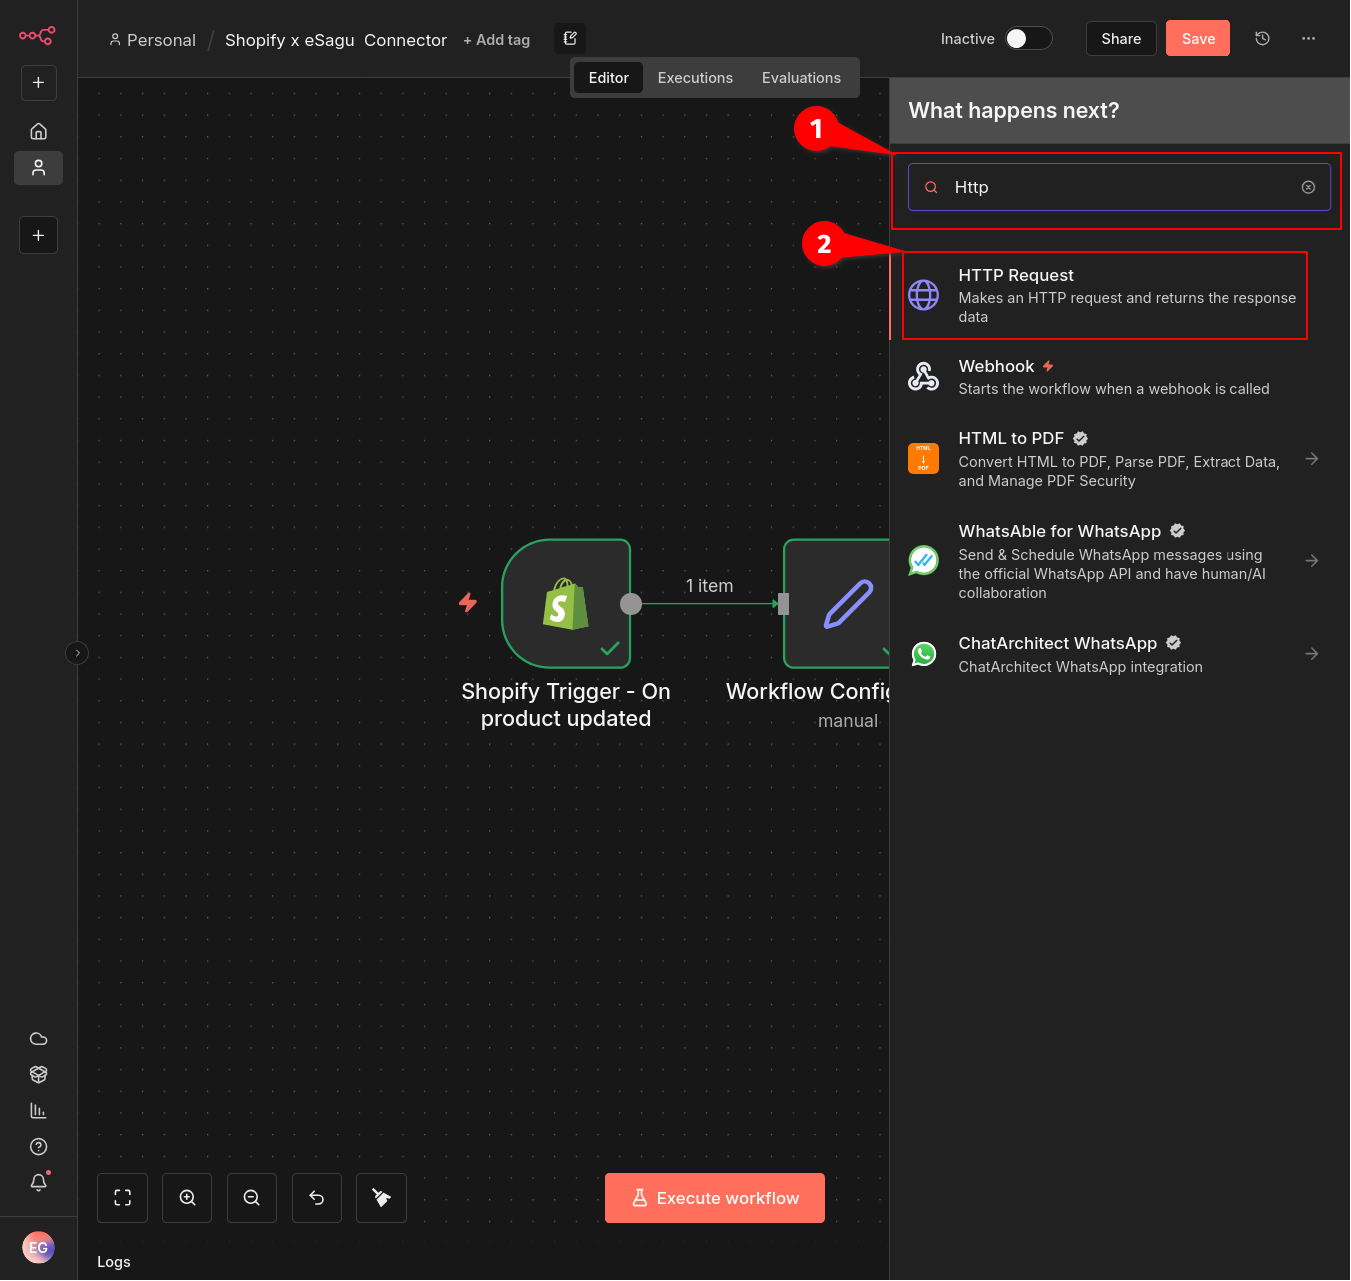Expand ChatArchitect WhatsApp actions arrow
This screenshot has height=1281, width=1351.
point(1312,654)
